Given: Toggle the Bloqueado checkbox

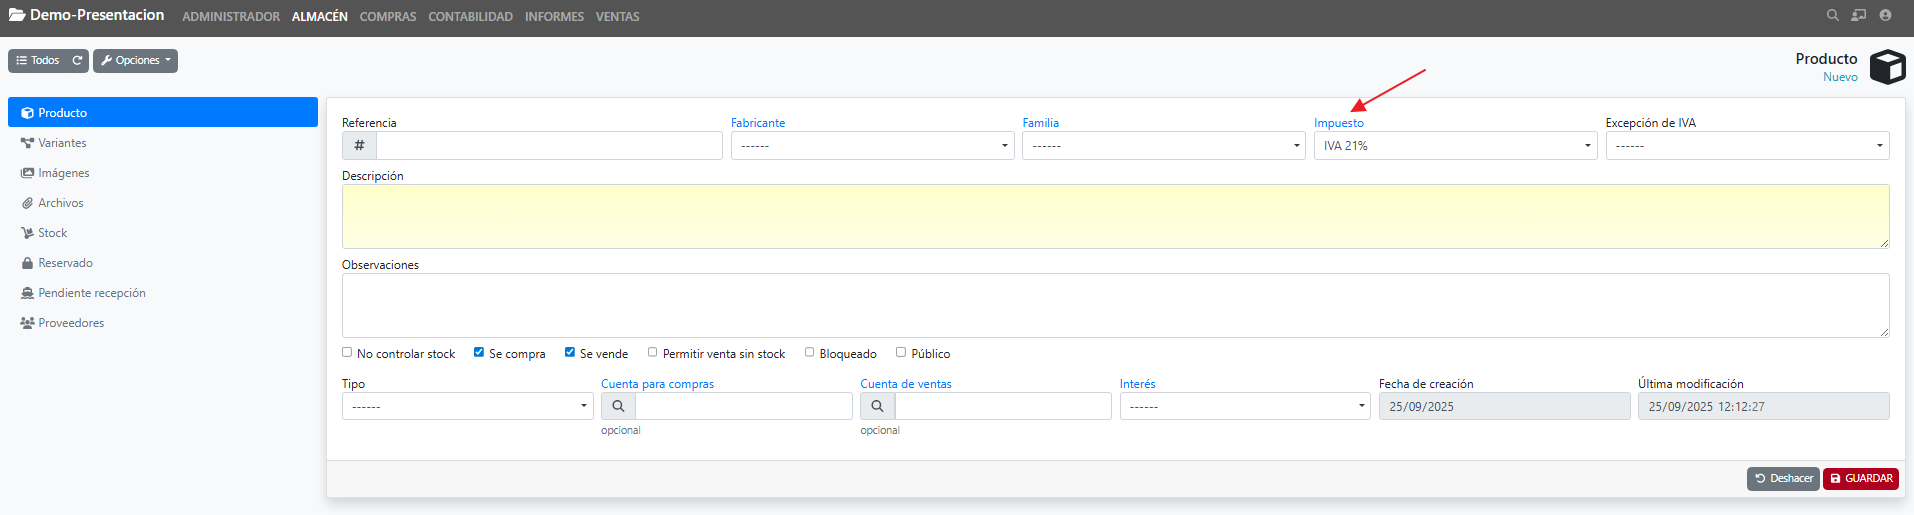Looking at the screenshot, I should coord(809,352).
